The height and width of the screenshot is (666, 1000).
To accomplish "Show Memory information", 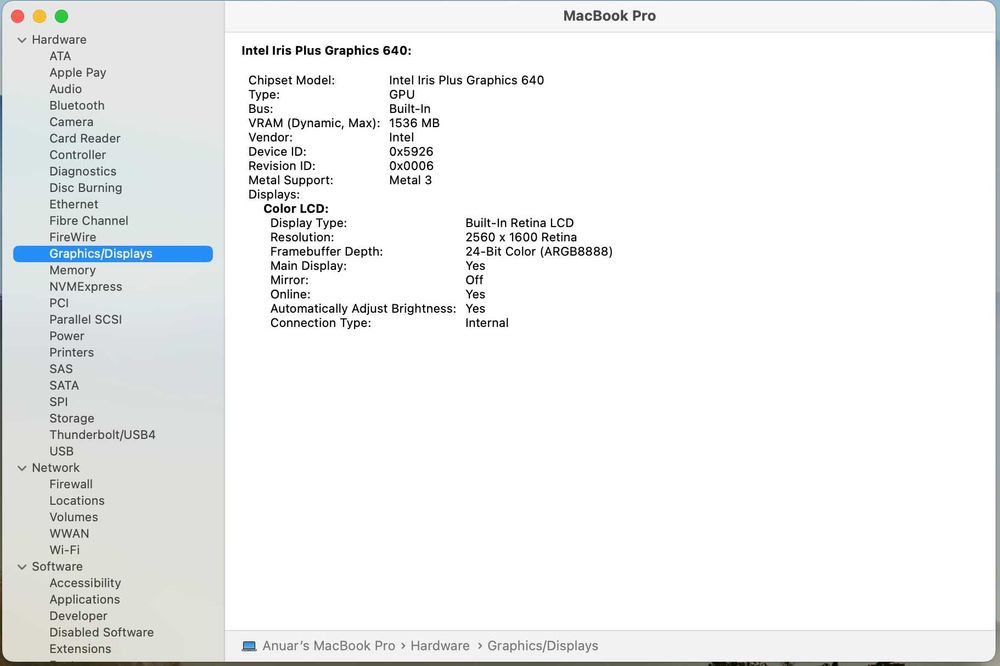I will [73, 270].
